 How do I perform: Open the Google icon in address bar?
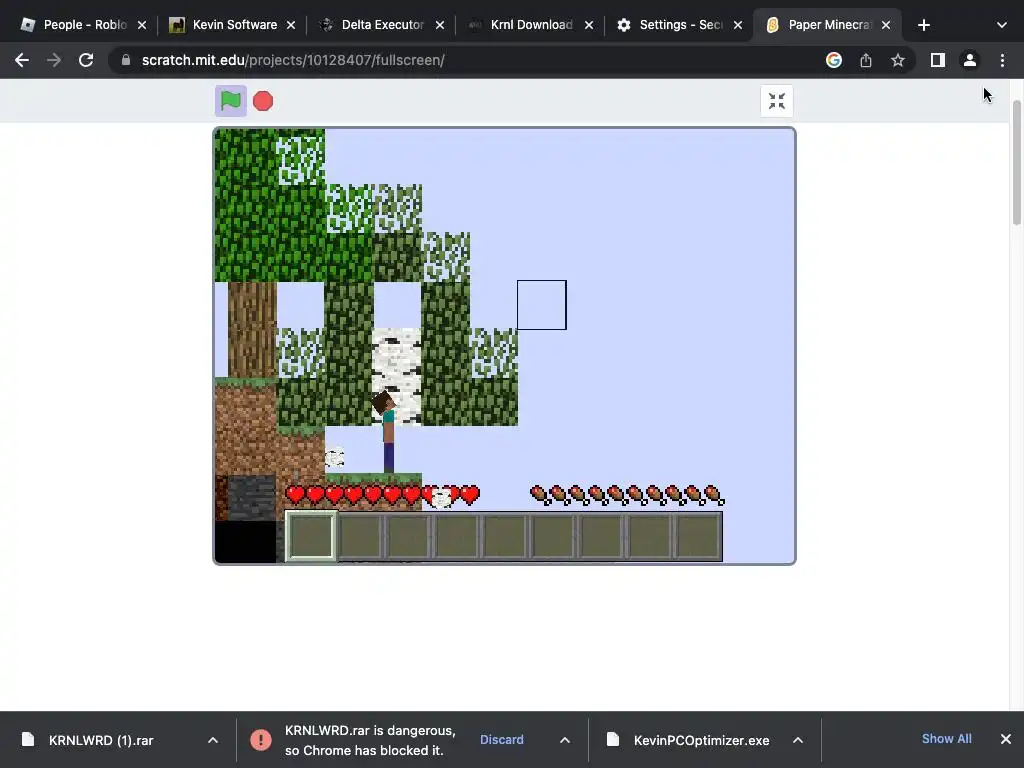[834, 60]
